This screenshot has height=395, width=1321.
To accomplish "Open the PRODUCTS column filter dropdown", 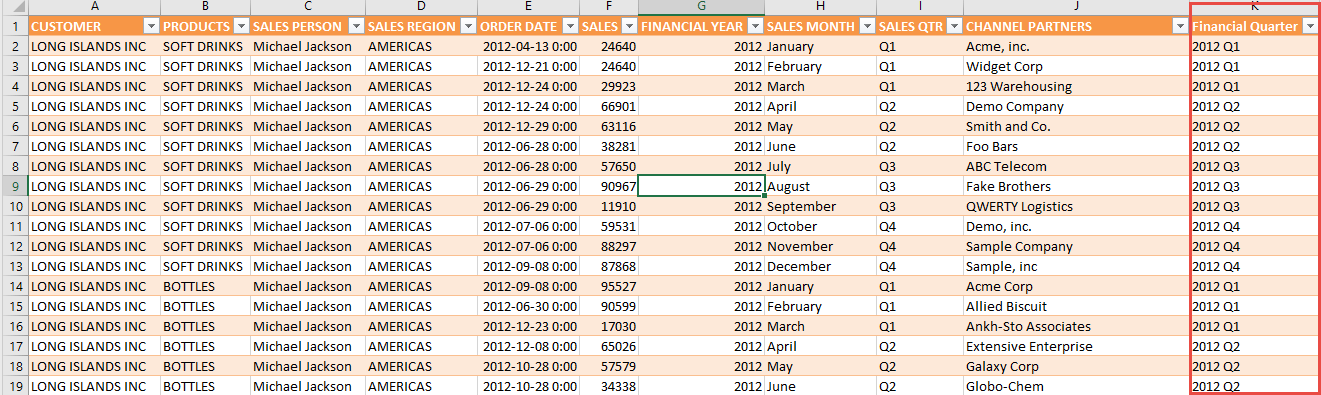I will pyautogui.click(x=241, y=26).
